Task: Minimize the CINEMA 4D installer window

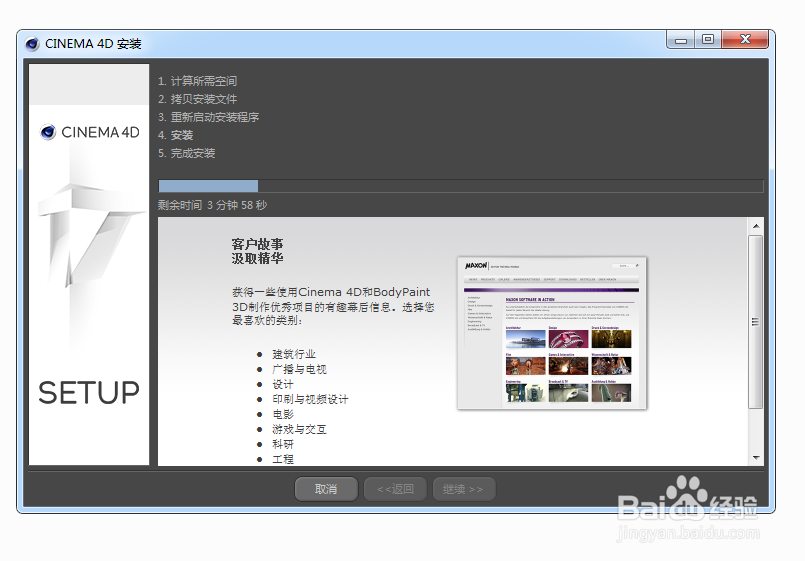Action: click(x=681, y=40)
